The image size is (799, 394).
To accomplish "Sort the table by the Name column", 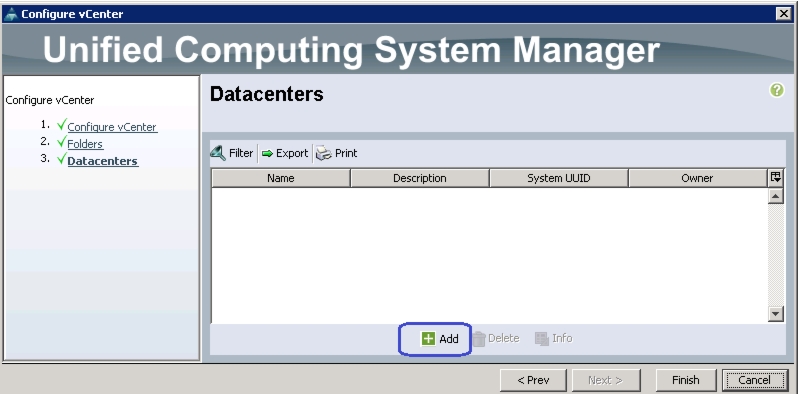I will [x=281, y=178].
